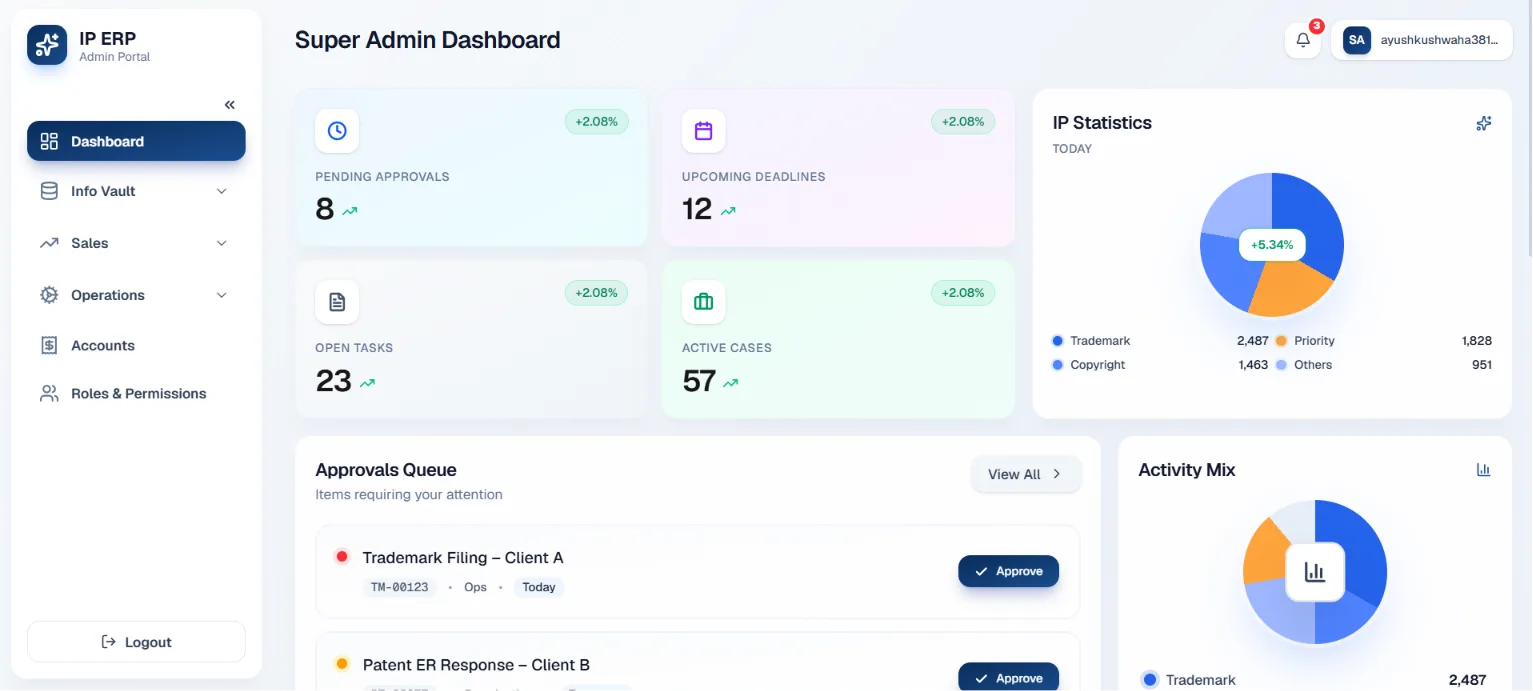Click the Accounts dollar-sign icon
Screen dimensions: 1533x691
pyautogui.click(x=49, y=345)
